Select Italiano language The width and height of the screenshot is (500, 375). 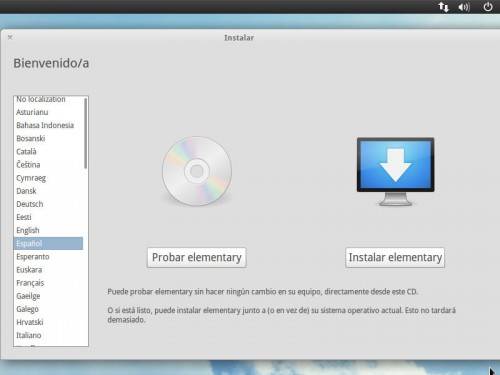(48, 335)
